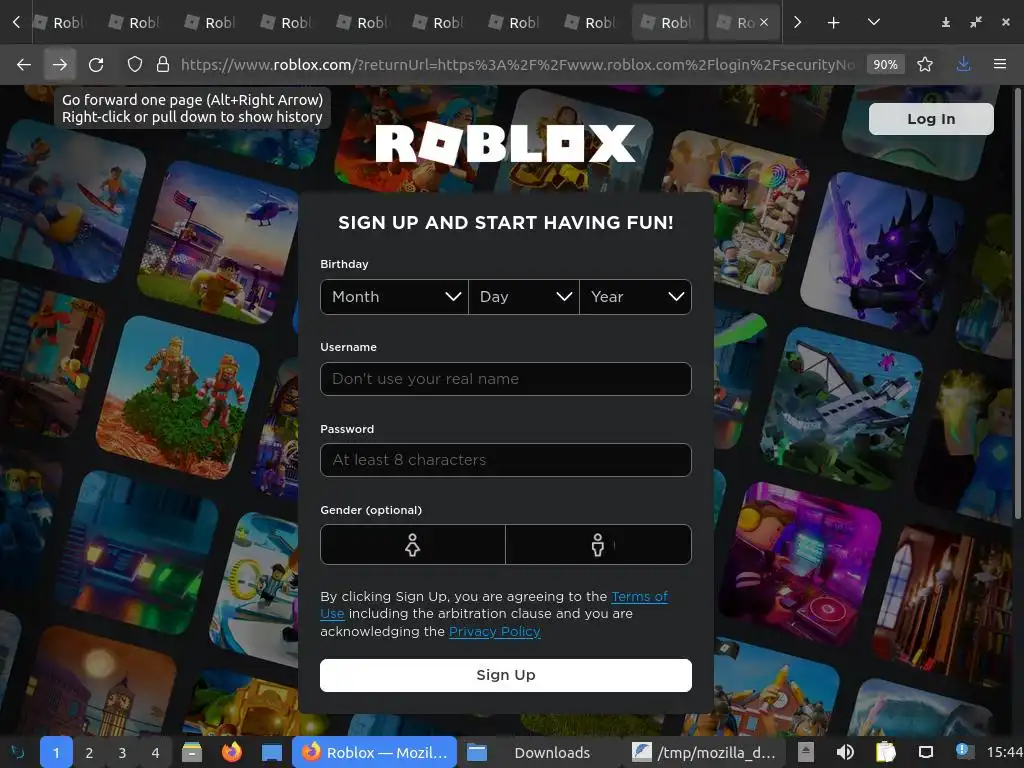Image resolution: width=1024 pixels, height=768 pixels.
Task: Open the Firefox hamburger application menu
Action: pos(1000,64)
